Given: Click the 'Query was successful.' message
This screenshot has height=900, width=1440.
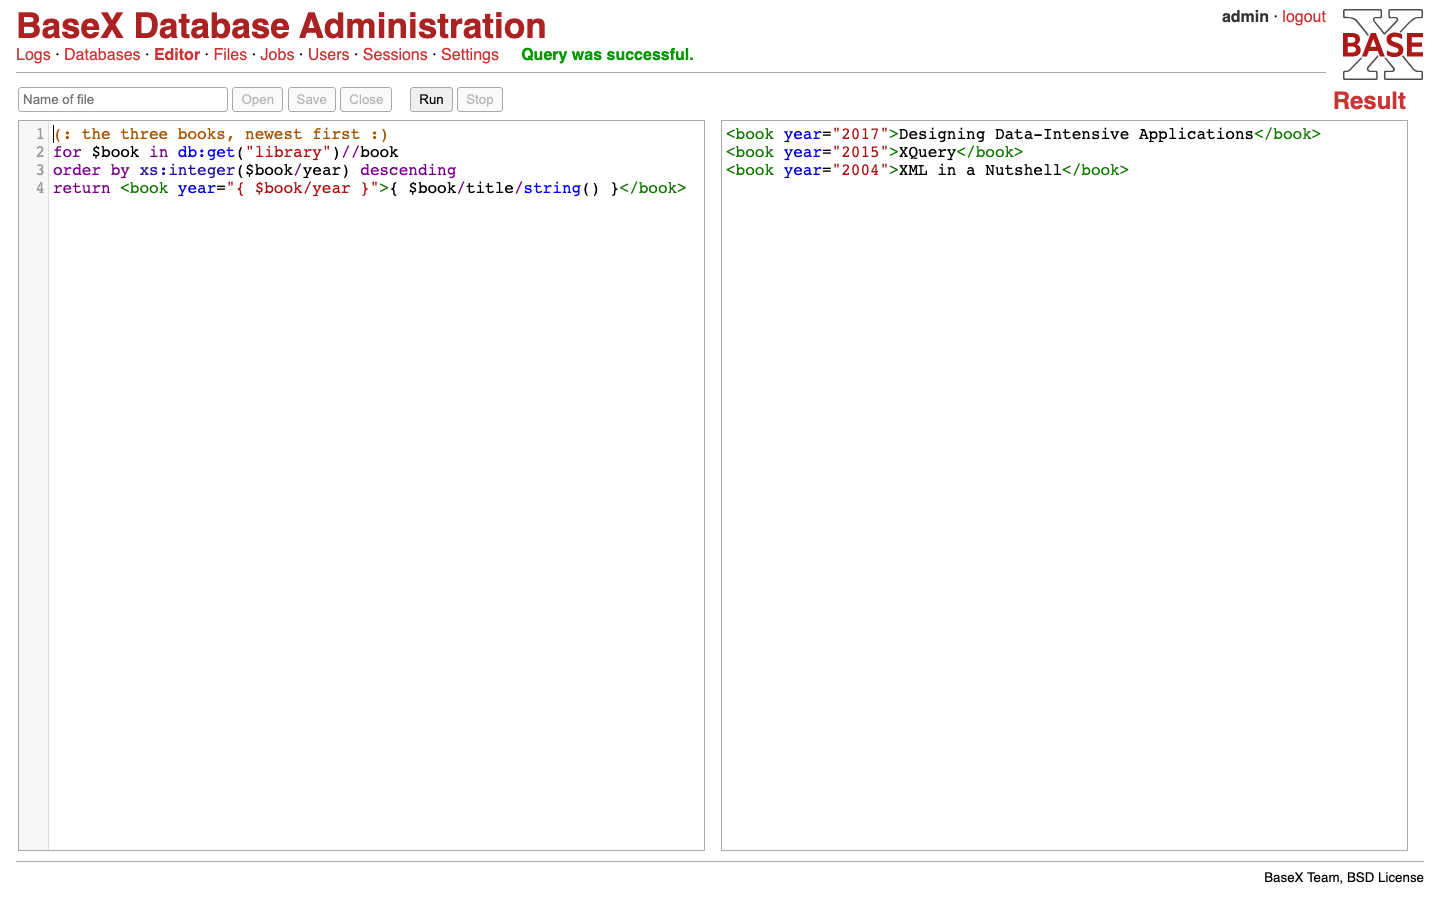Looking at the screenshot, I should pos(607,55).
